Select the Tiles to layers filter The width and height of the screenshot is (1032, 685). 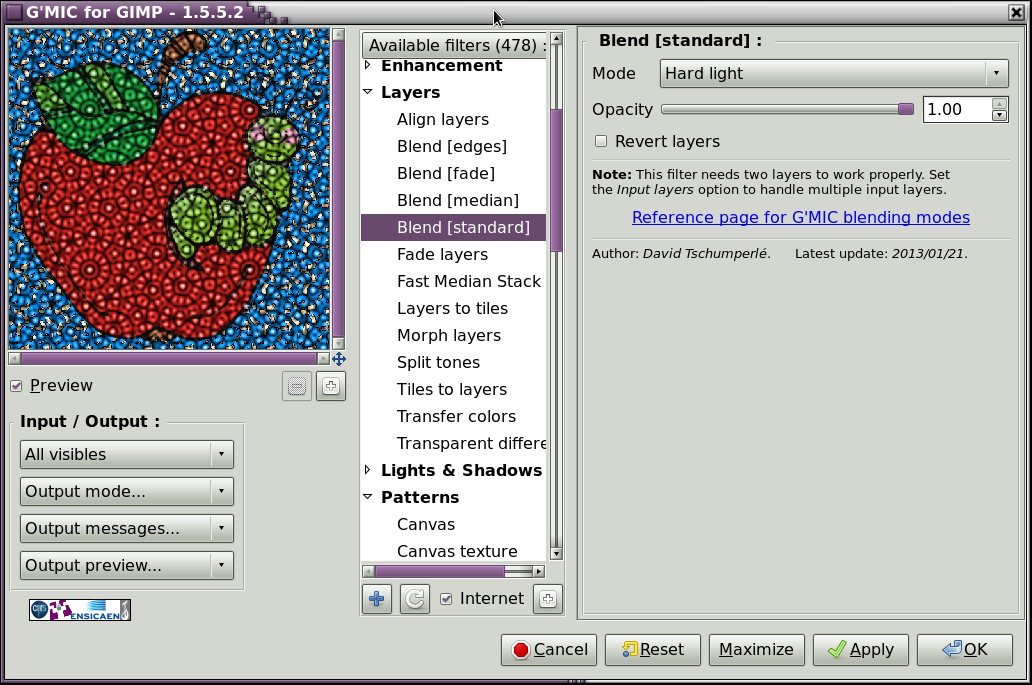pyautogui.click(x=453, y=389)
